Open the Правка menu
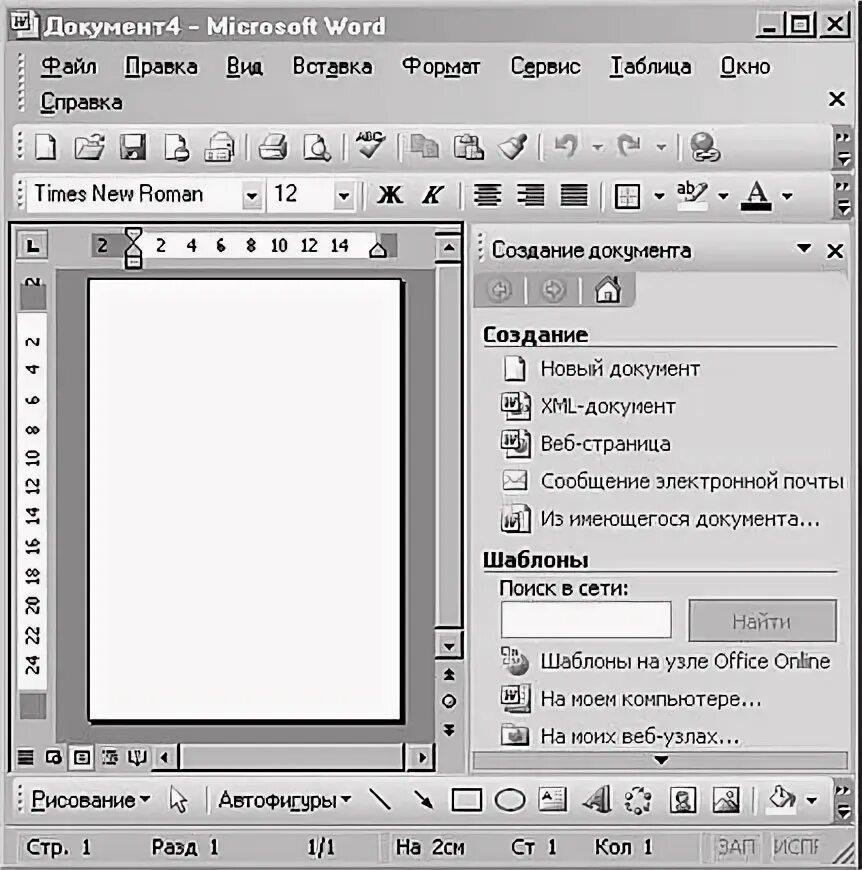The image size is (862, 870). pyautogui.click(x=161, y=67)
